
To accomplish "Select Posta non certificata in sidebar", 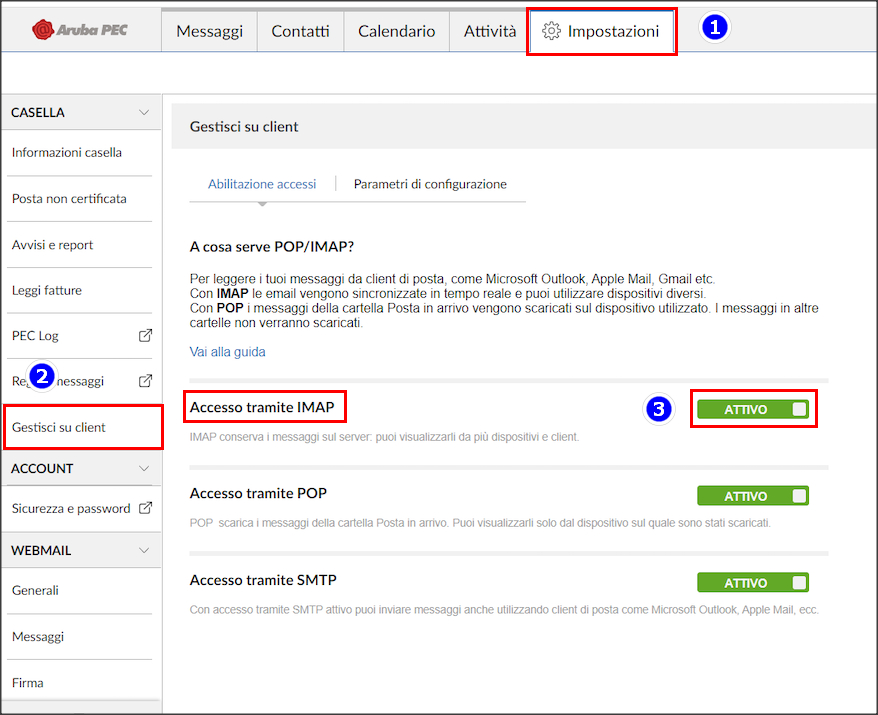I will pos(69,198).
